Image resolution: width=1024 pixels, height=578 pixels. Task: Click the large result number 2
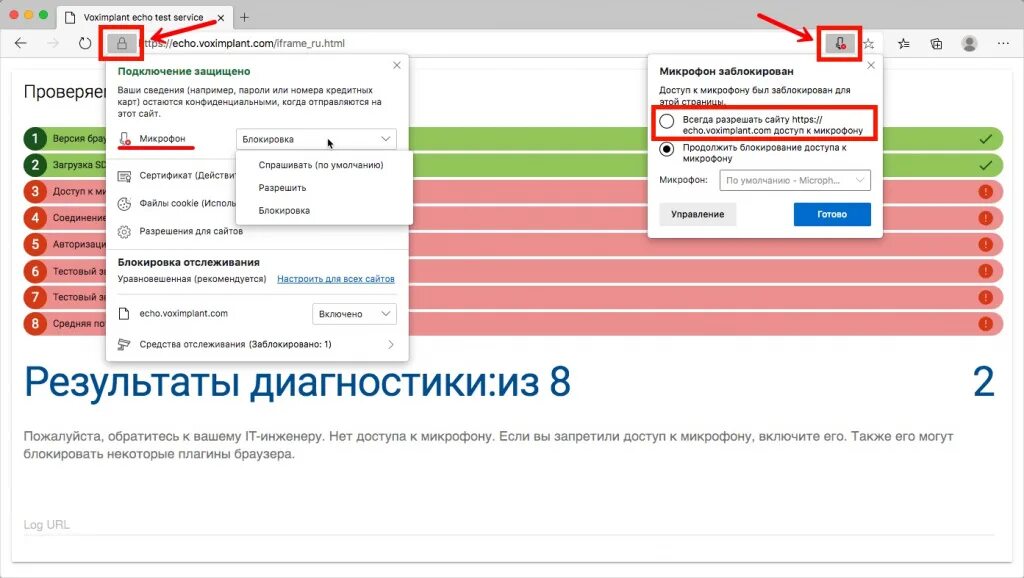(x=984, y=382)
